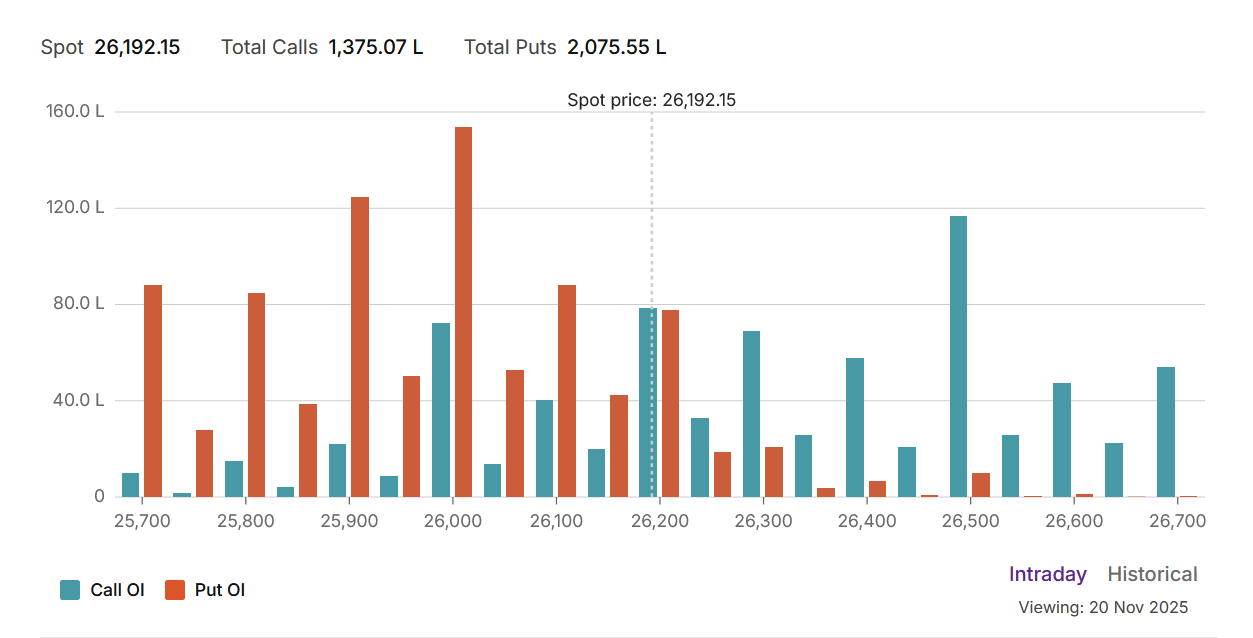Switch to the Historical tab

coord(1152,574)
